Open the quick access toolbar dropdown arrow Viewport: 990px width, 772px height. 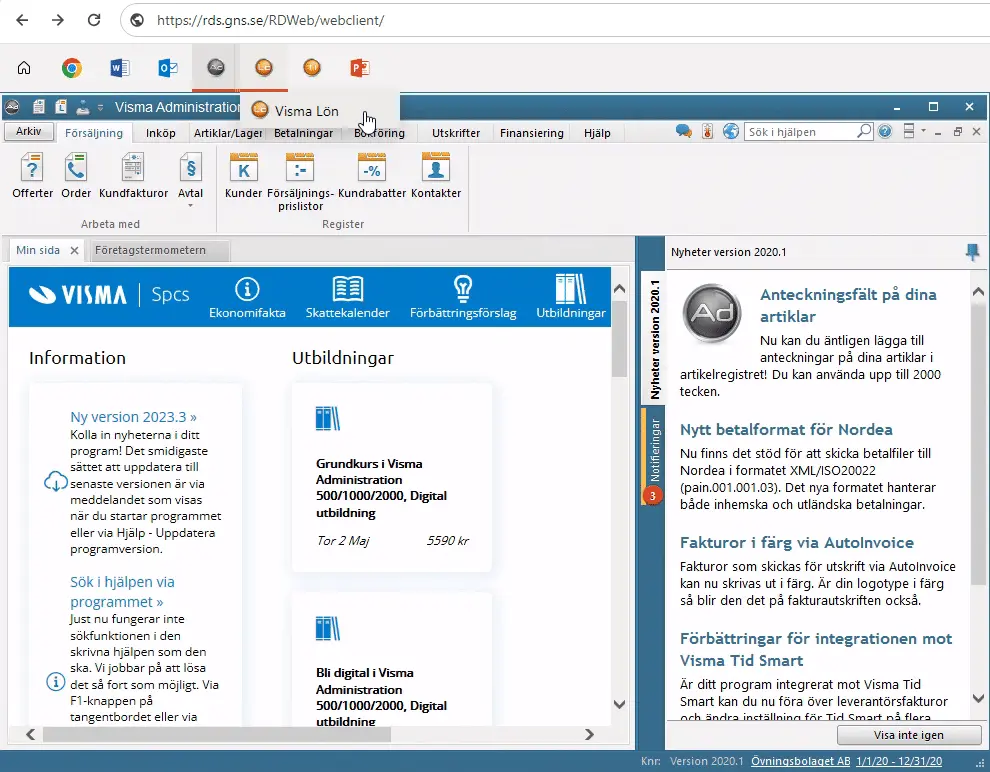click(100, 108)
